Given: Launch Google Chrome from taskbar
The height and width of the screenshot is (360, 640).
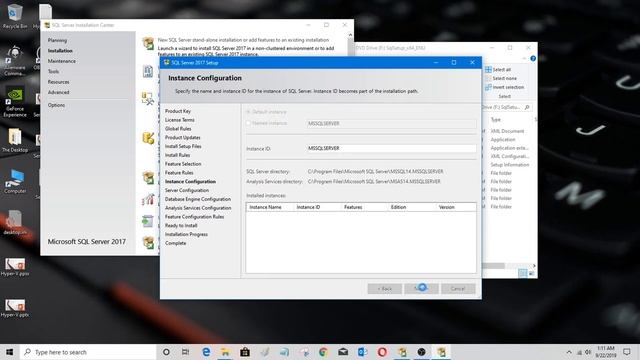Looking at the screenshot, I should [x=323, y=352].
